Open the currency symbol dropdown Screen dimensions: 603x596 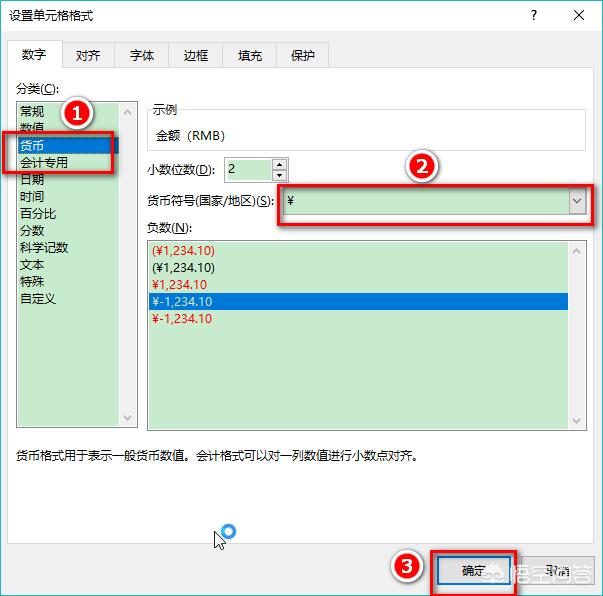(x=577, y=201)
